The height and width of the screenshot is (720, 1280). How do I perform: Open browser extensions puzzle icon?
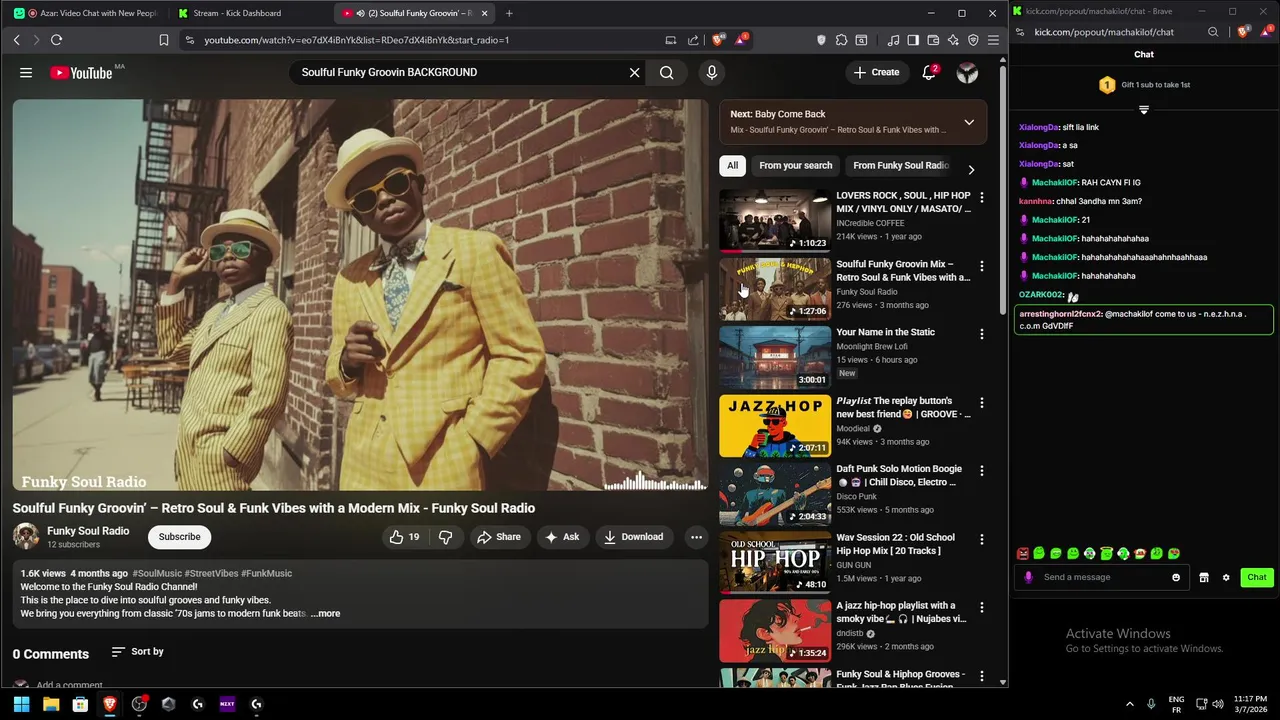[841, 40]
